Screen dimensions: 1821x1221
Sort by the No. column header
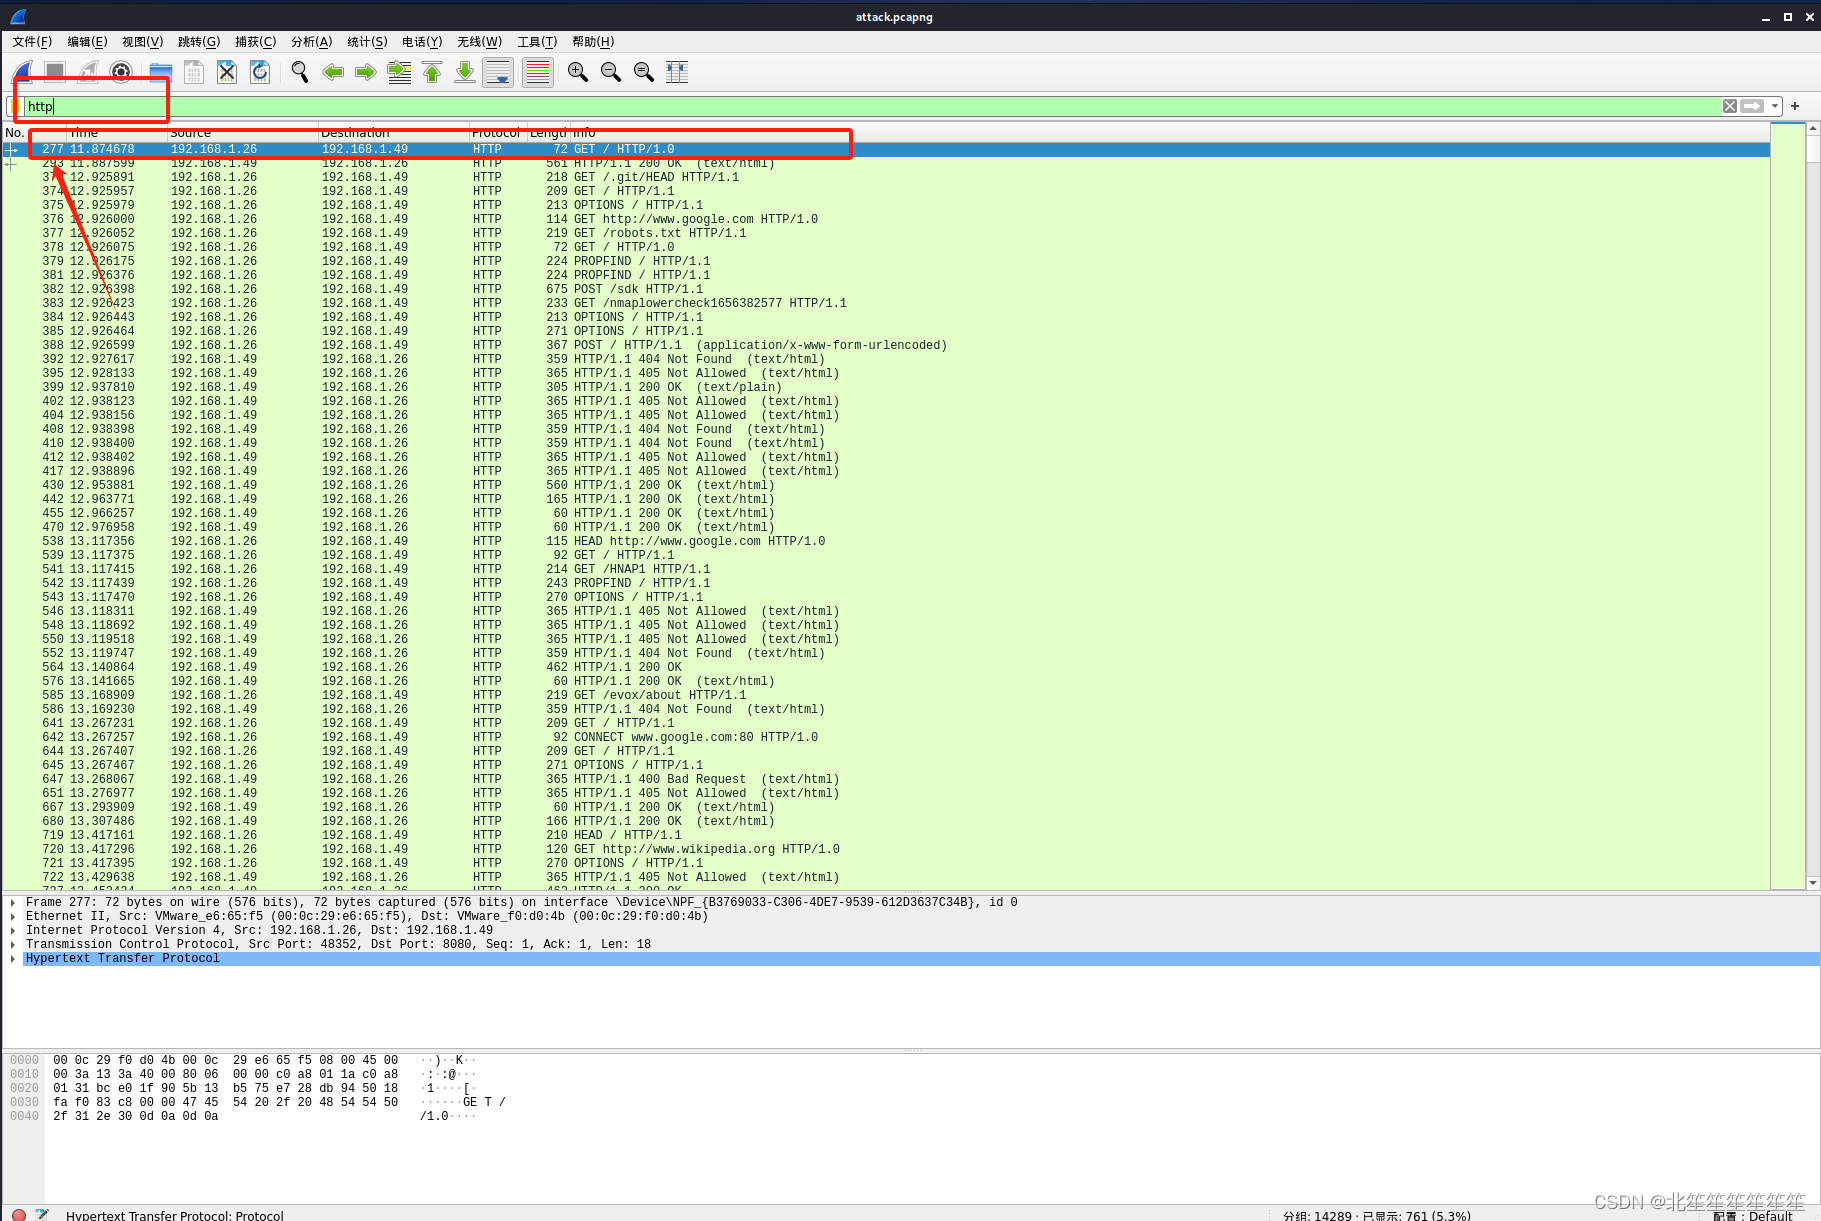coord(34,133)
